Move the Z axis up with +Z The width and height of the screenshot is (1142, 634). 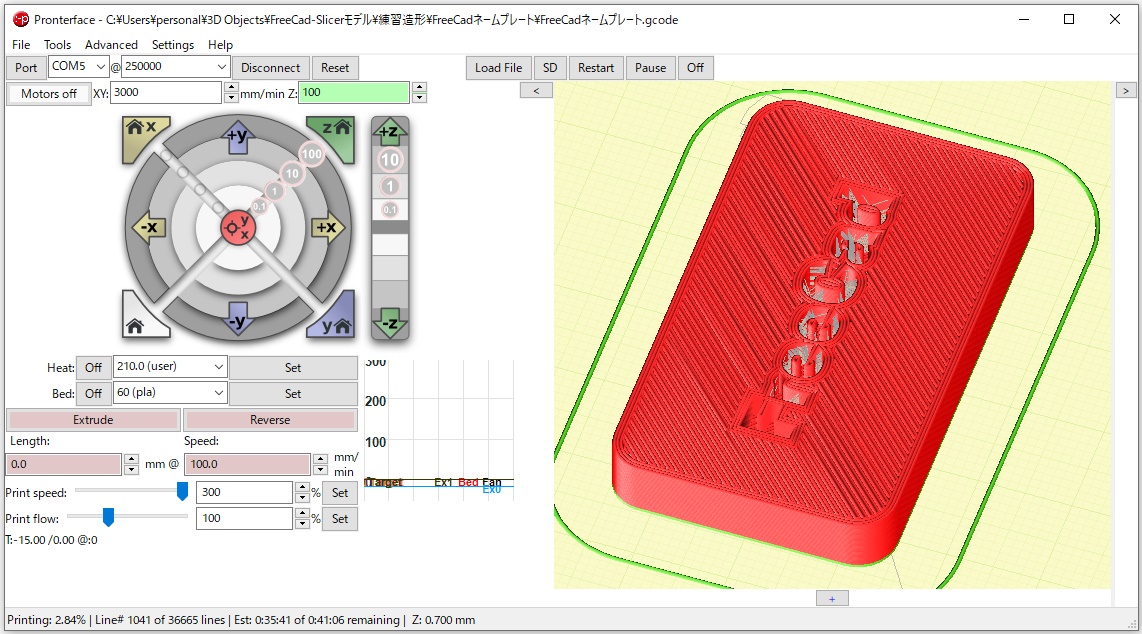click(x=390, y=132)
